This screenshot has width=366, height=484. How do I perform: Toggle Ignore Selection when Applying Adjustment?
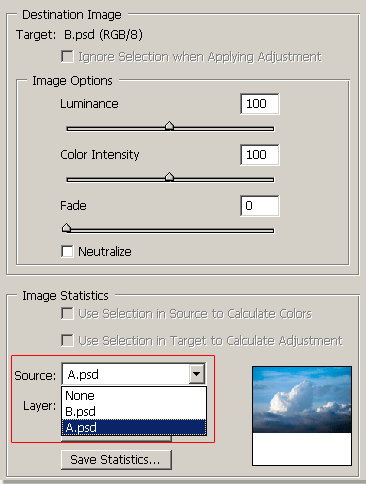click(67, 56)
